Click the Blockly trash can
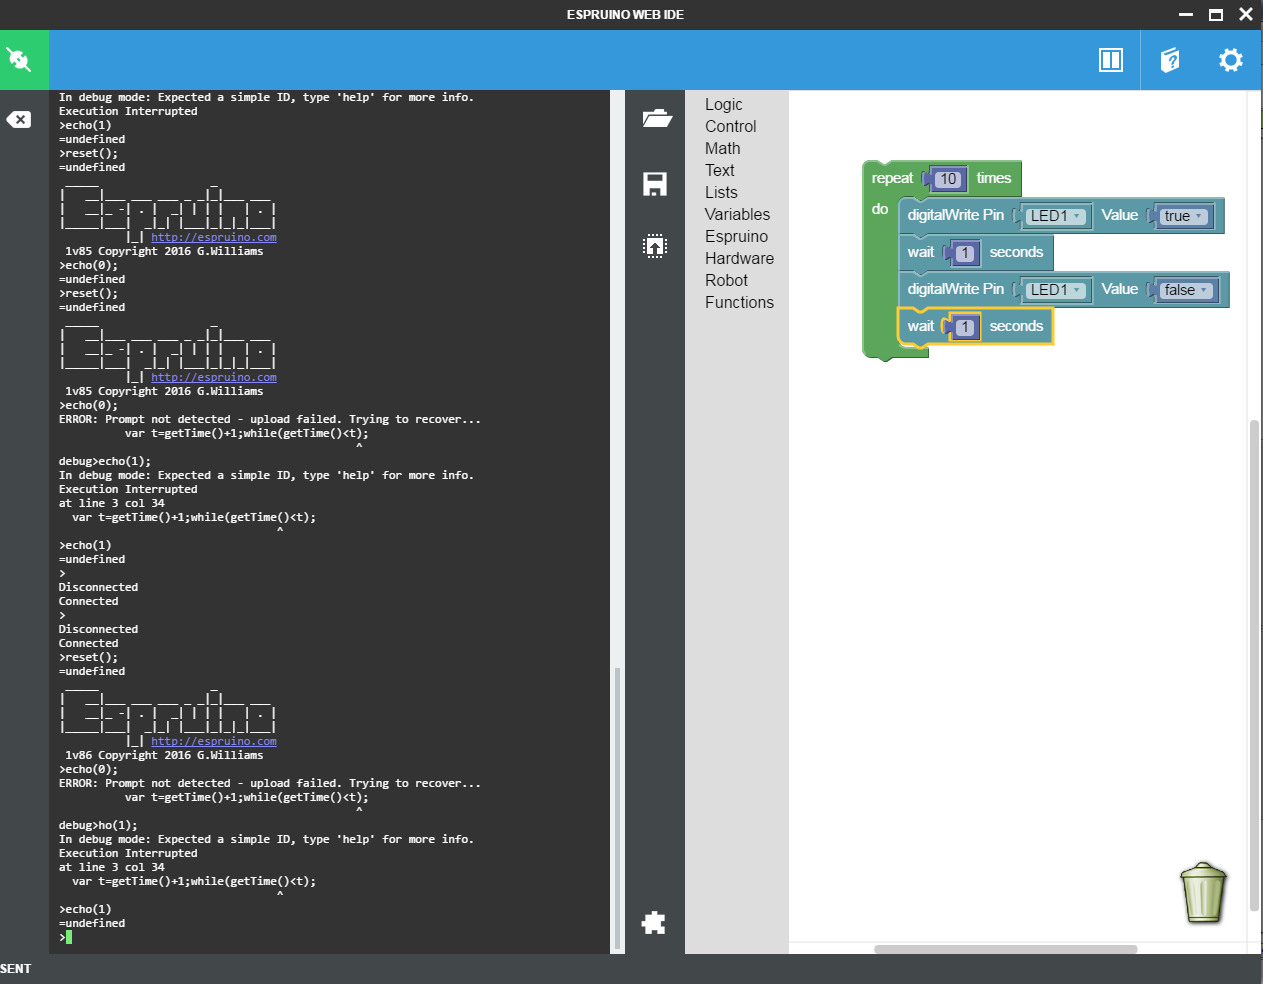Screen dimensions: 1263x984 click(x=1203, y=892)
